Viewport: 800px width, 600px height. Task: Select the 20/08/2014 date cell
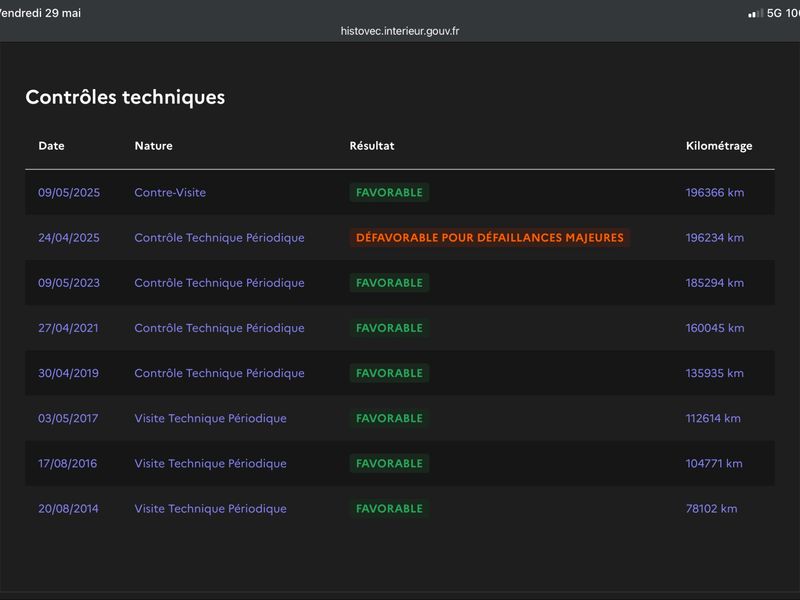(68, 509)
